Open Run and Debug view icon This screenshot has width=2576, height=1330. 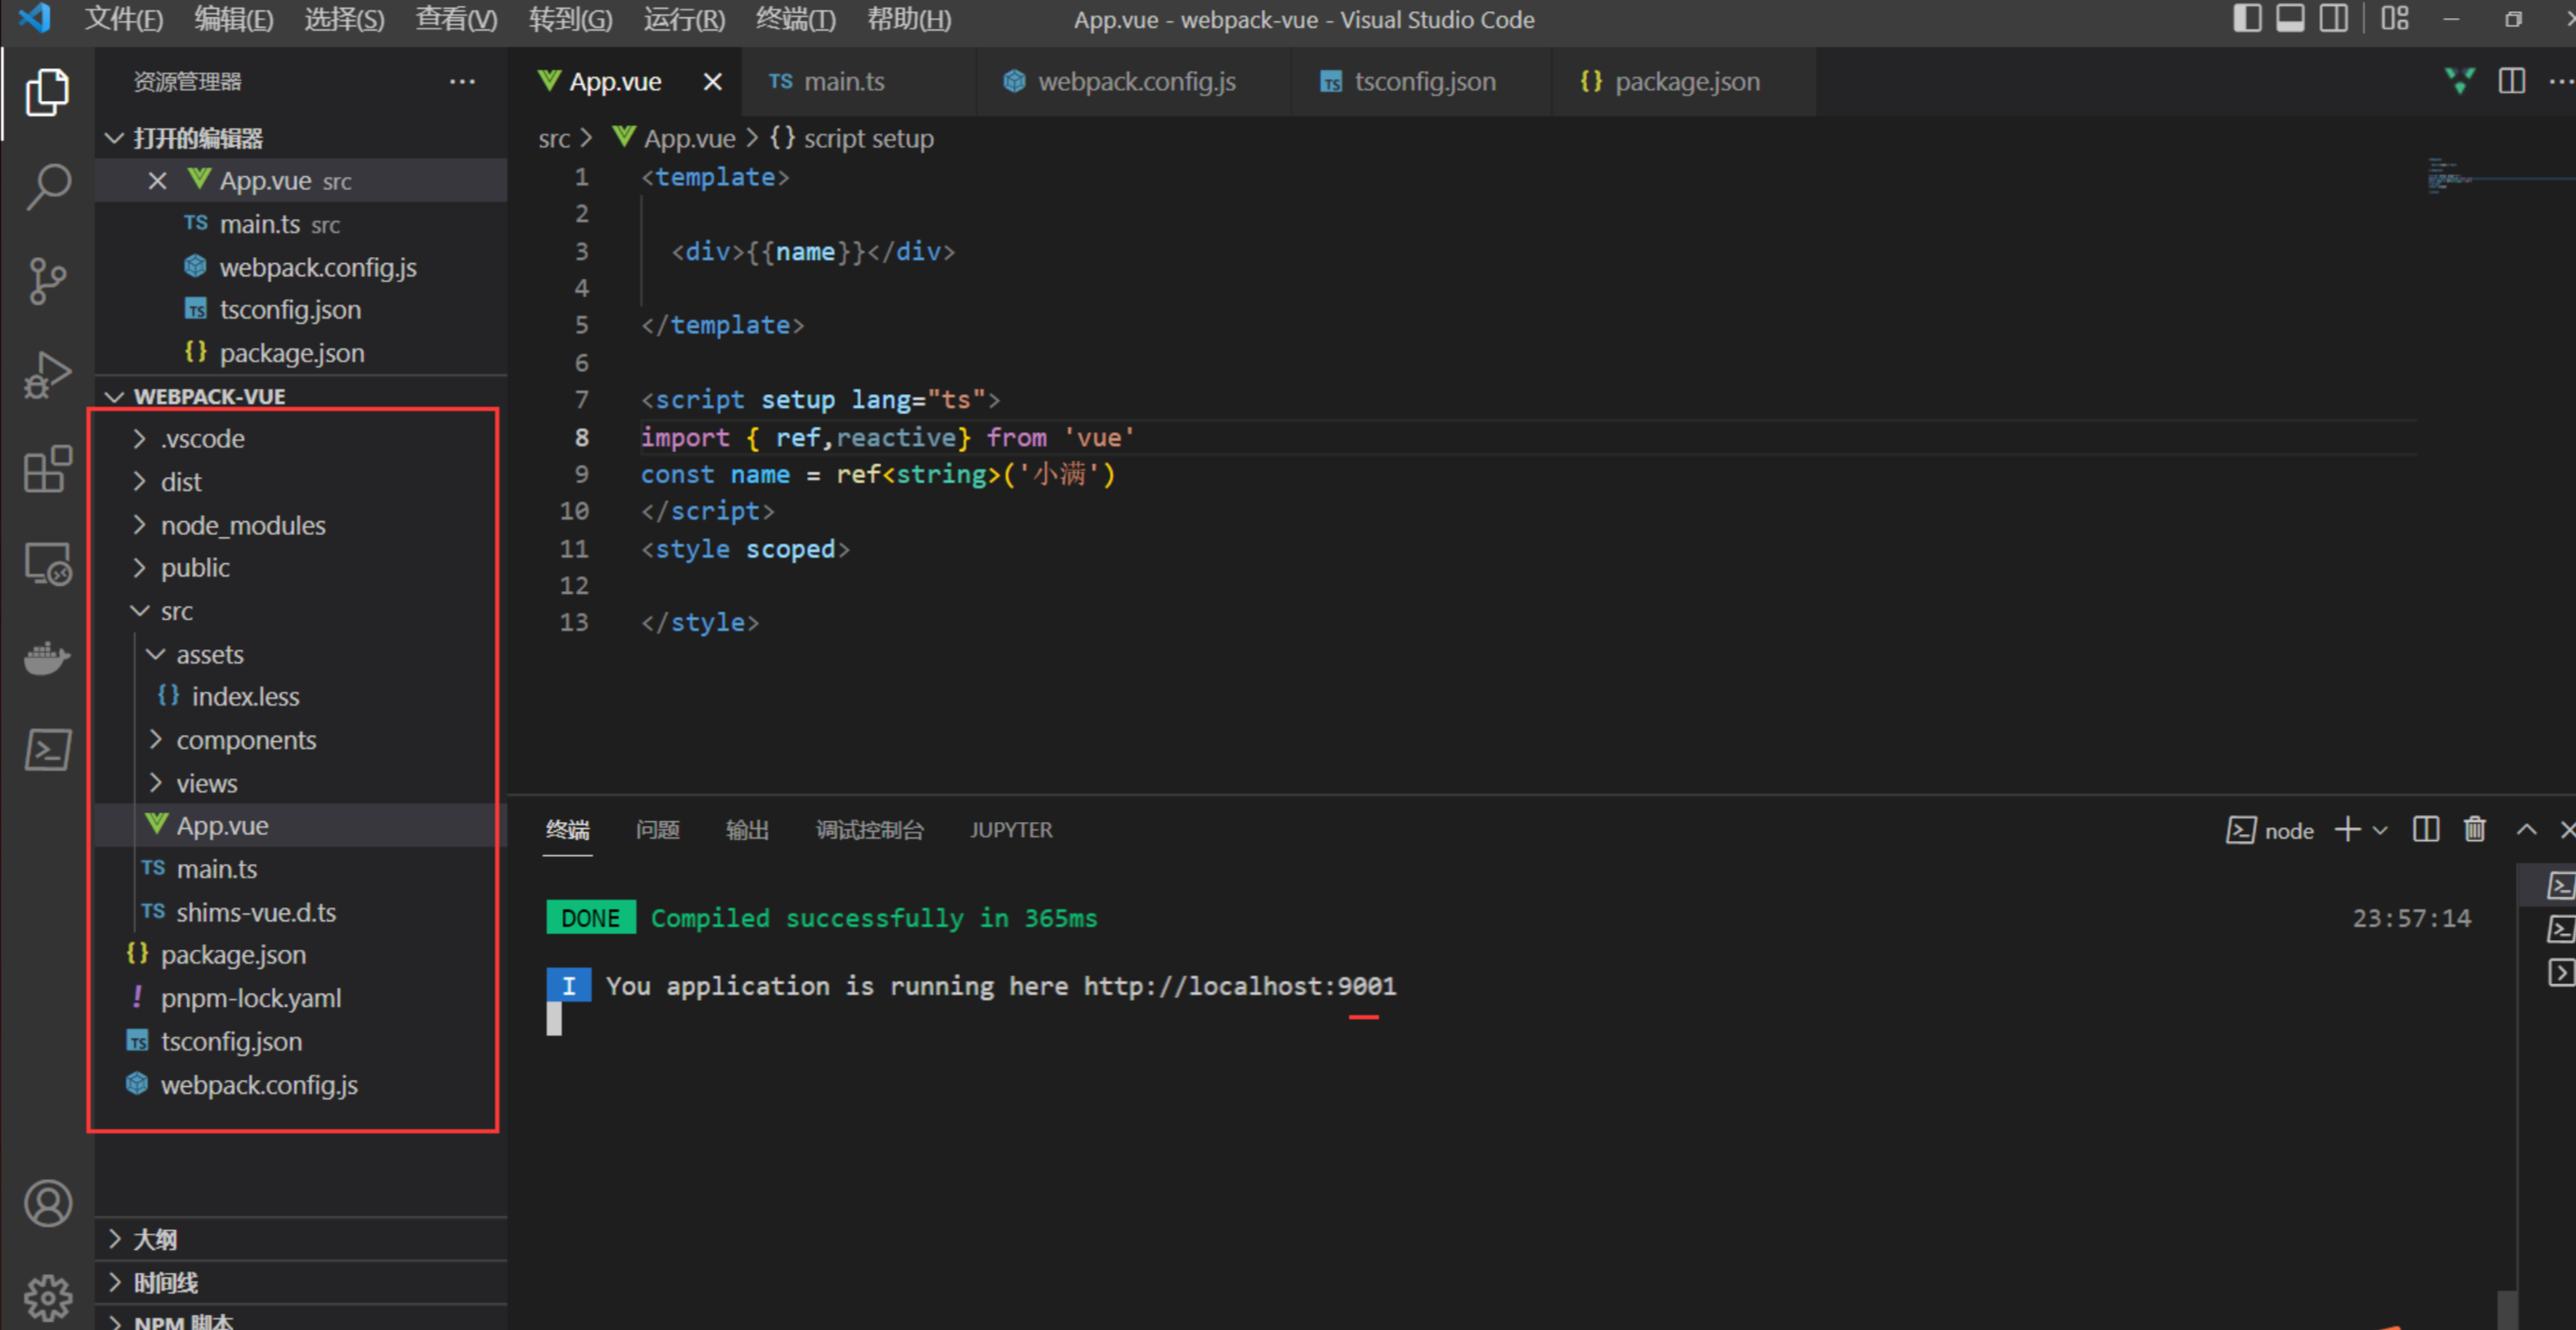(x=47, y=375)
